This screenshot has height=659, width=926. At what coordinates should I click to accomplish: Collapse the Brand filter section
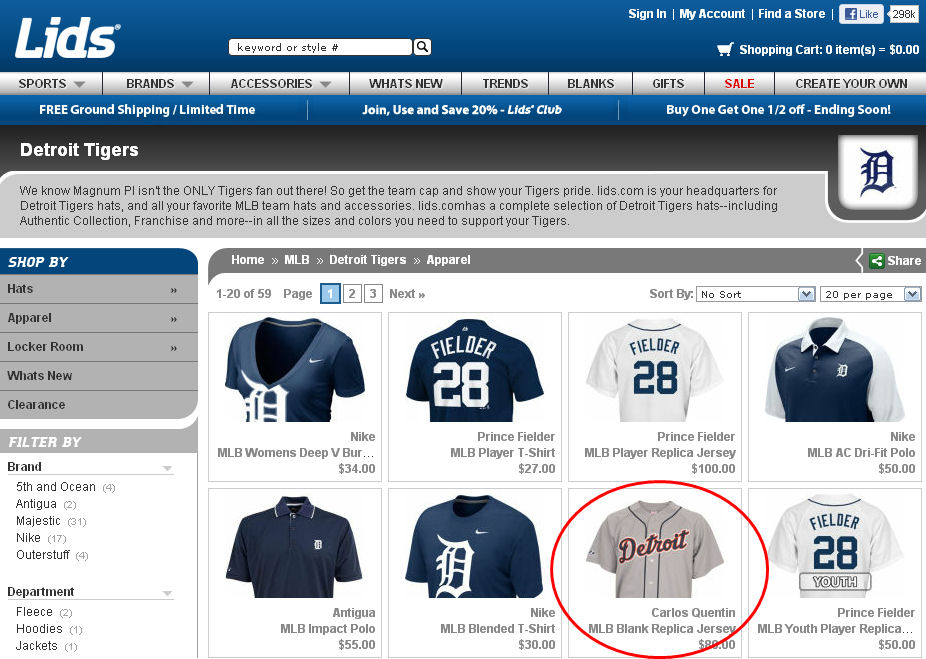click(167, 468)
